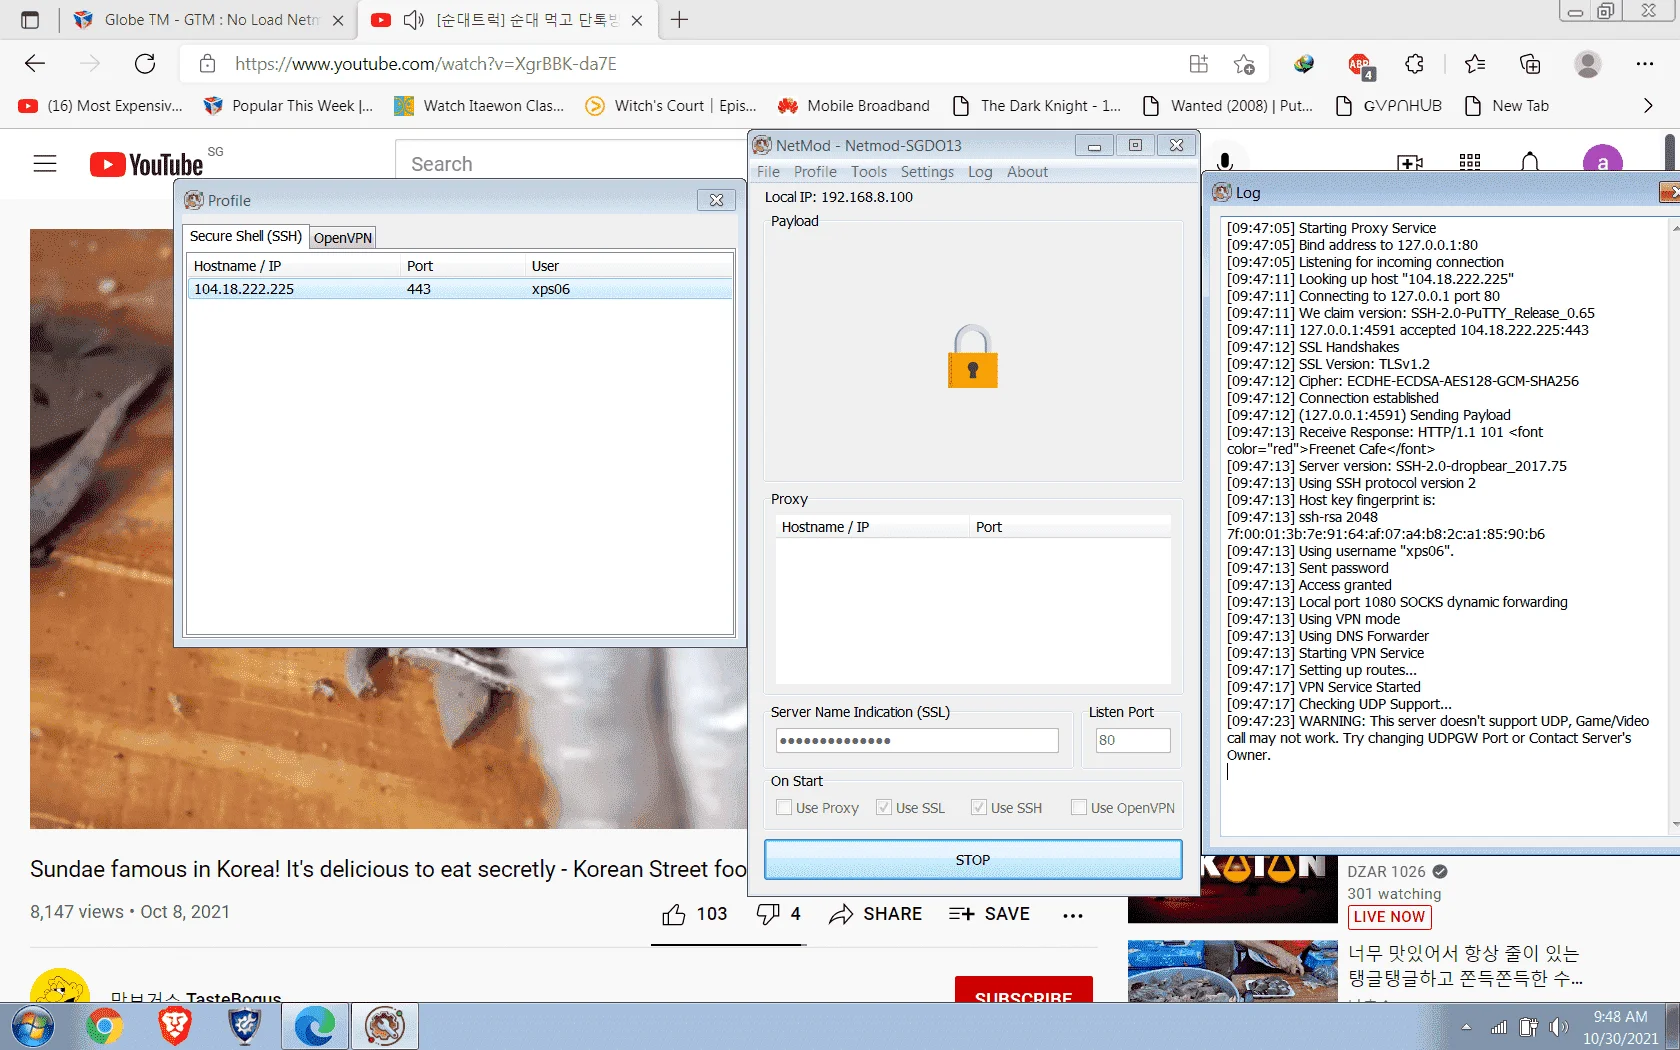The image size is (1680, 1050).
Task: Open the NetMod Profile menu
Action: (815, 172)
